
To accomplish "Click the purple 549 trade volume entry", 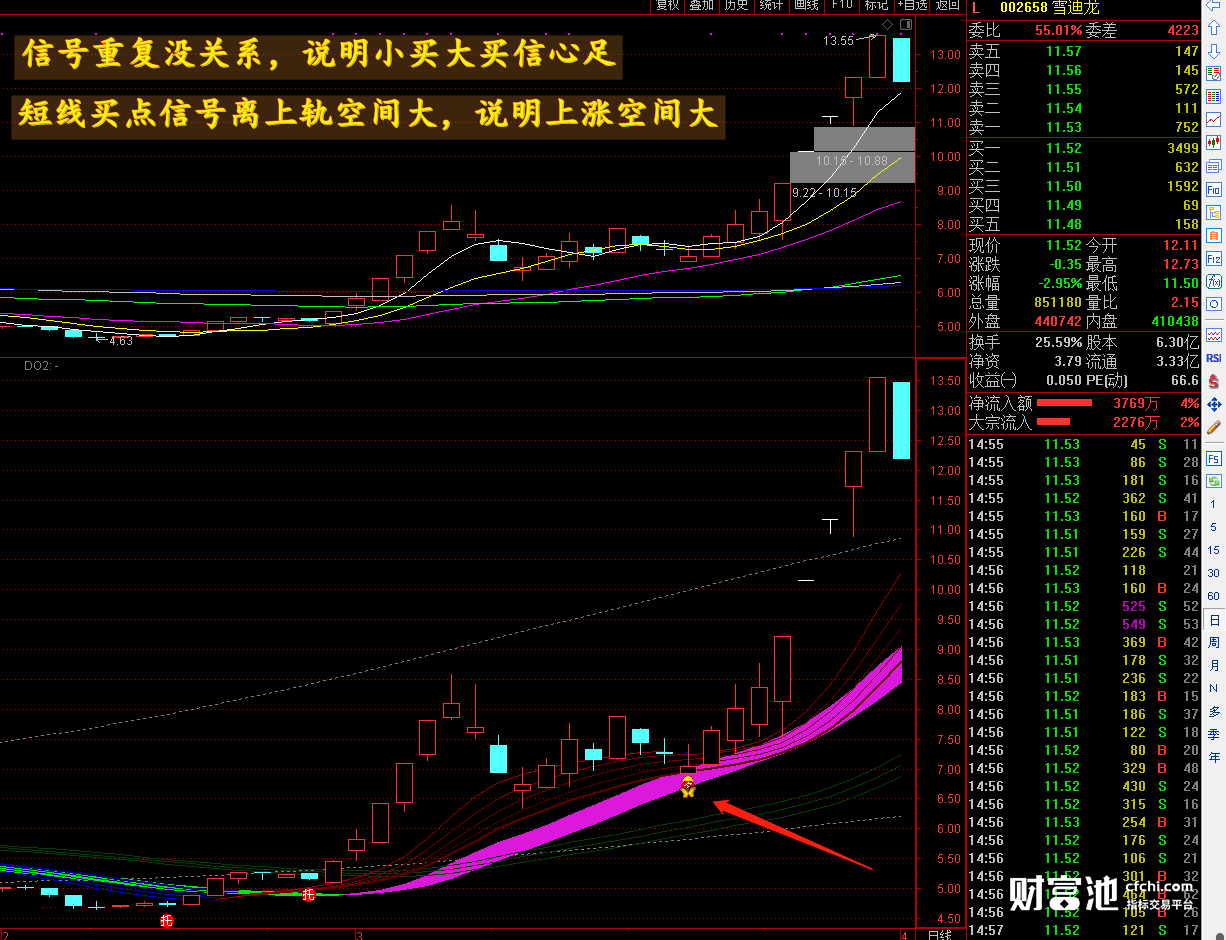I will tap(1134, 624).
